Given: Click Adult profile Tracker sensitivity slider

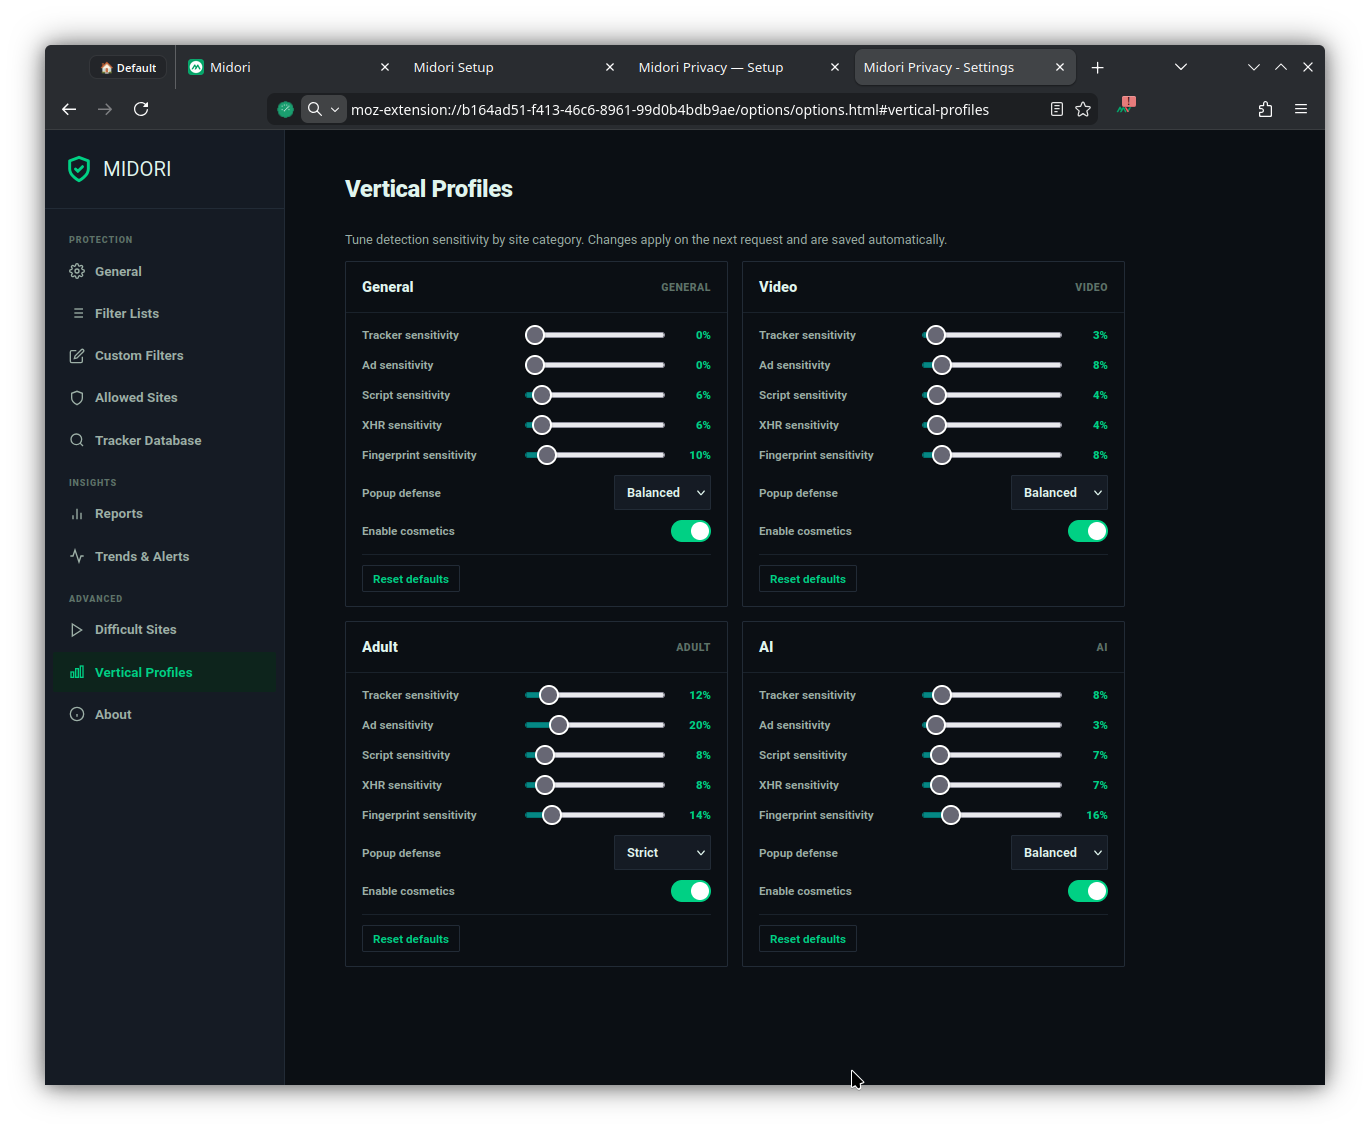Looking at the screenshot, I should [x=595, y=695].
